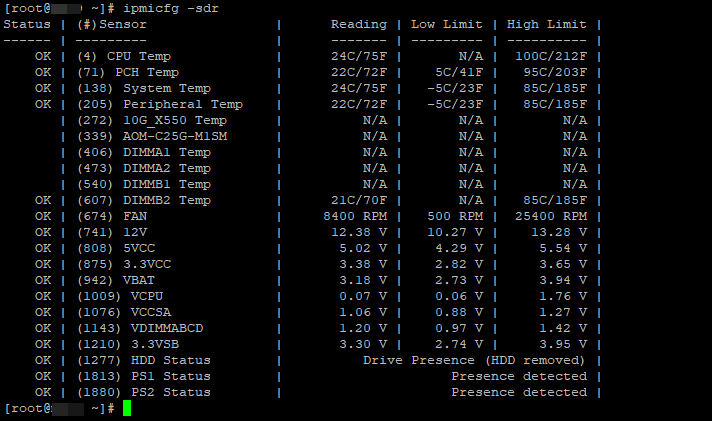Click the 12V reading value 12.38 V
Image resolution: width=712 pixels, height=421 pixels.
pos(358,231)
